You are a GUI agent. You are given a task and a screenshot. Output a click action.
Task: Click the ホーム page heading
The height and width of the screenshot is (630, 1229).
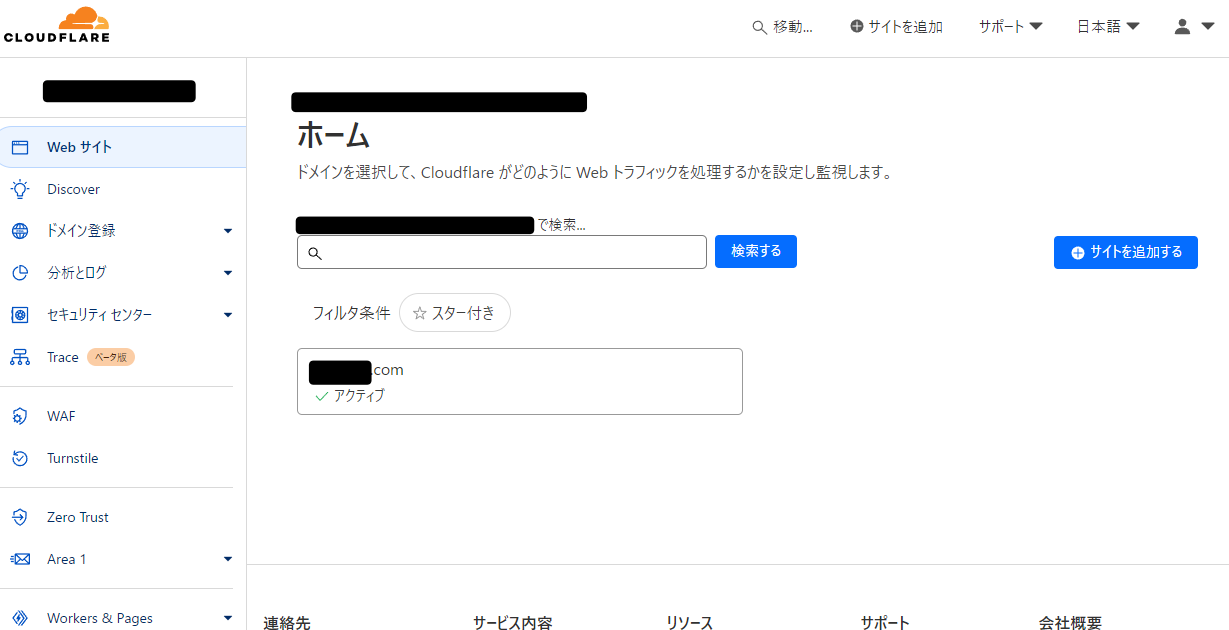pyautogui.click(x=334, y=134)
